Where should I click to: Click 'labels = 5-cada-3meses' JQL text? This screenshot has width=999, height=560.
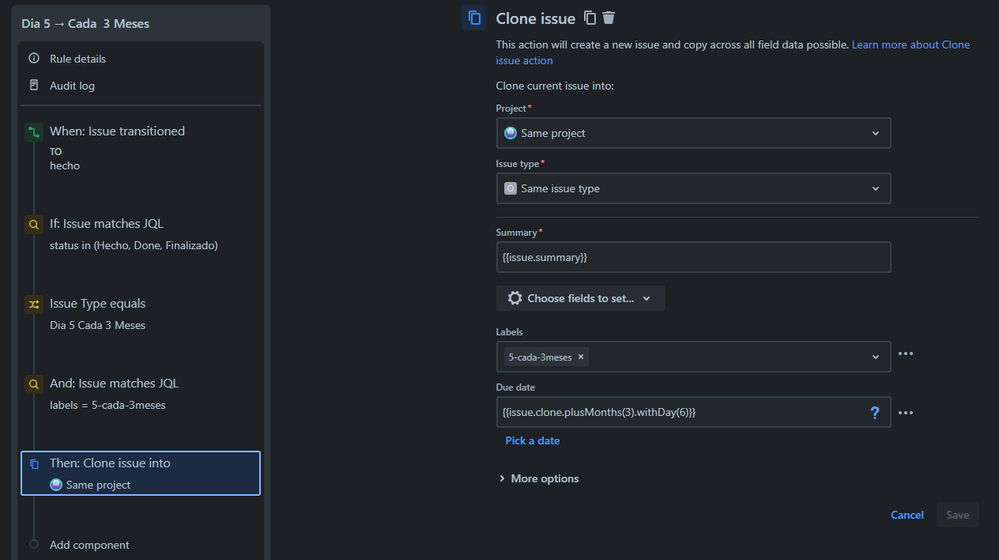(108, 405)
